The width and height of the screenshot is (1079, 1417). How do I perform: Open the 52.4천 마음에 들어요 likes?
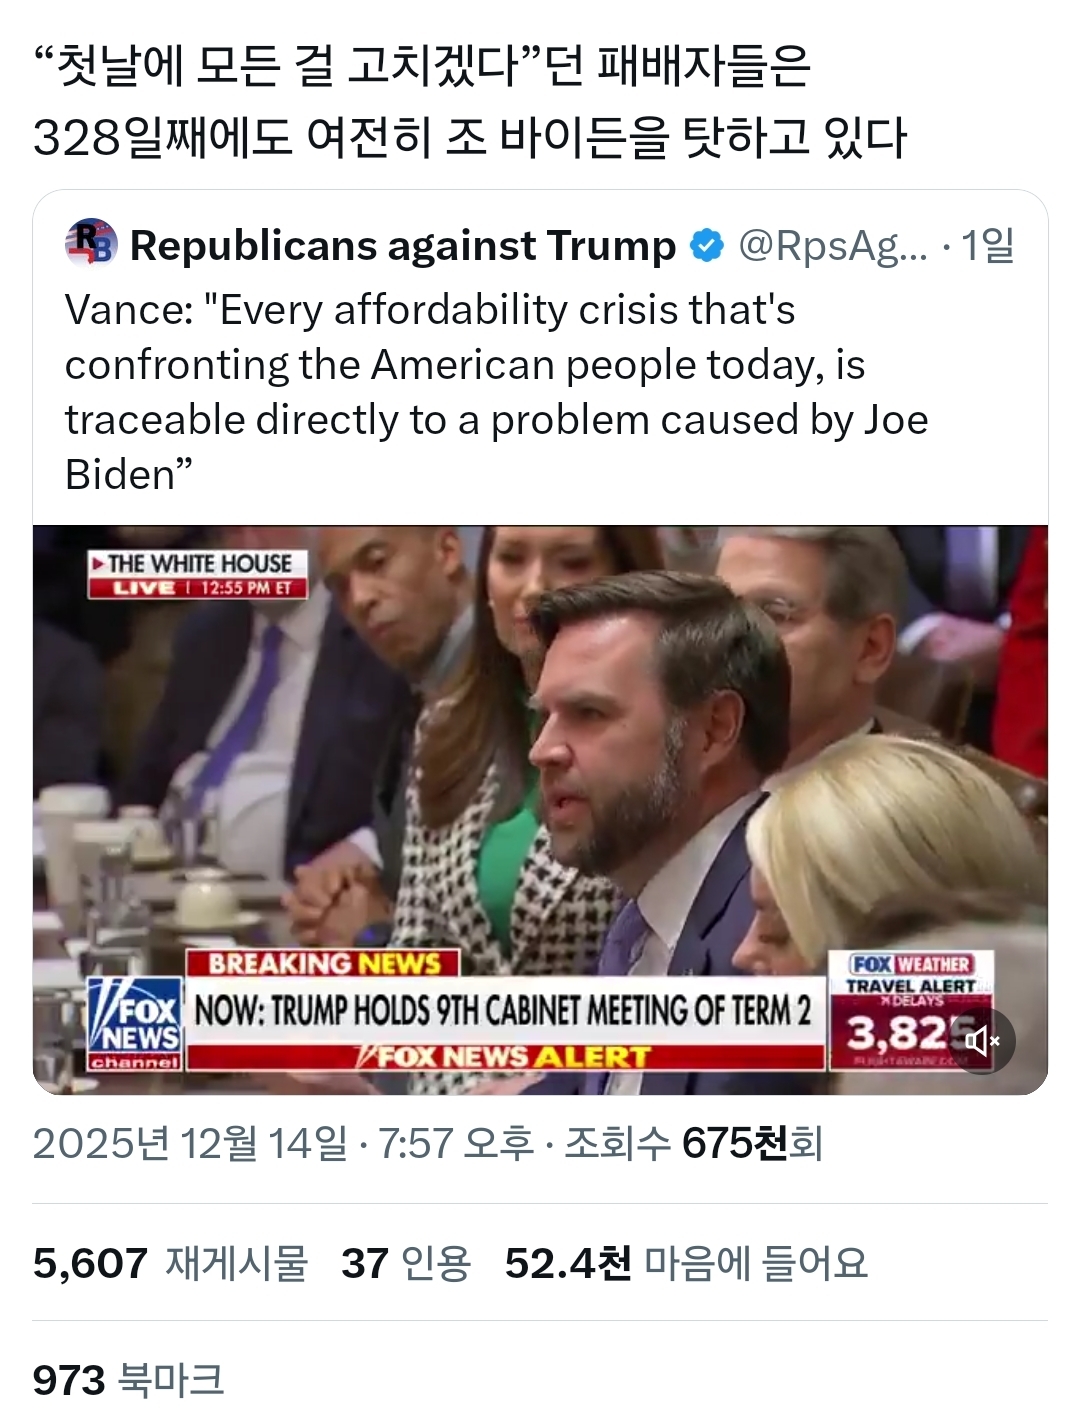(686, 1263)
